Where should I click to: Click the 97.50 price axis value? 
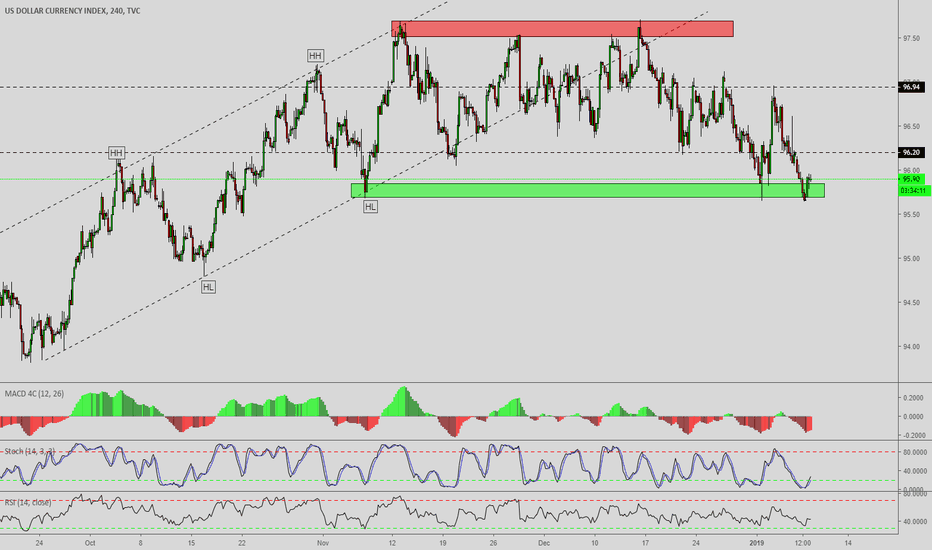911,38
